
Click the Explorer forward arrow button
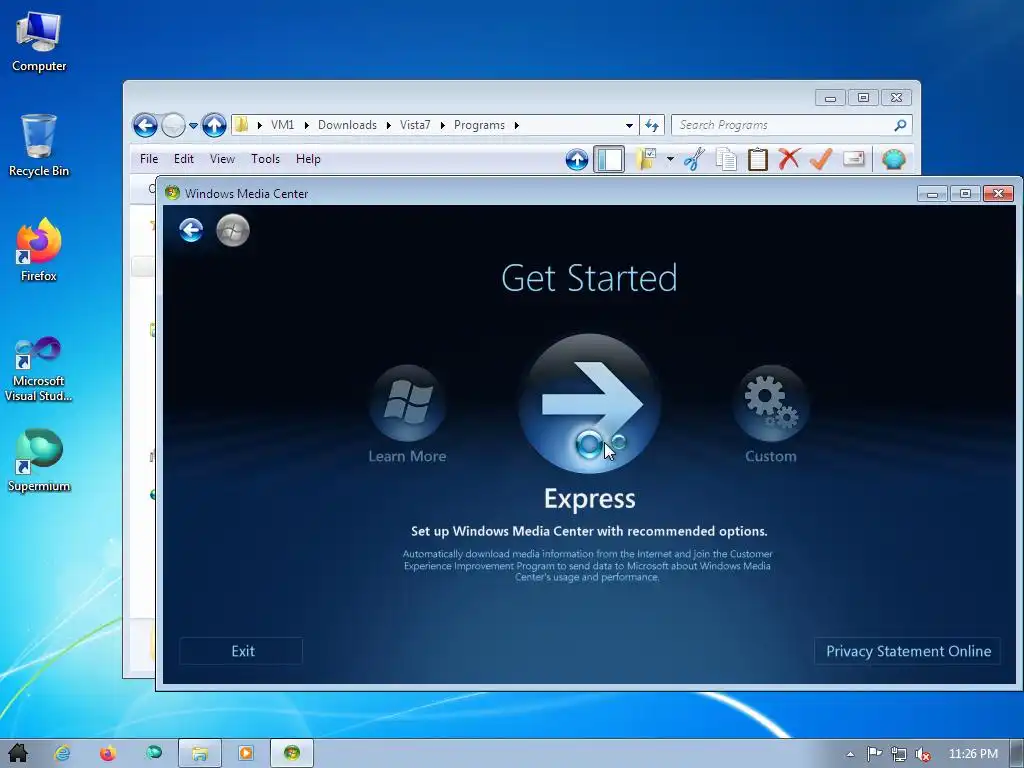point(173,125)
